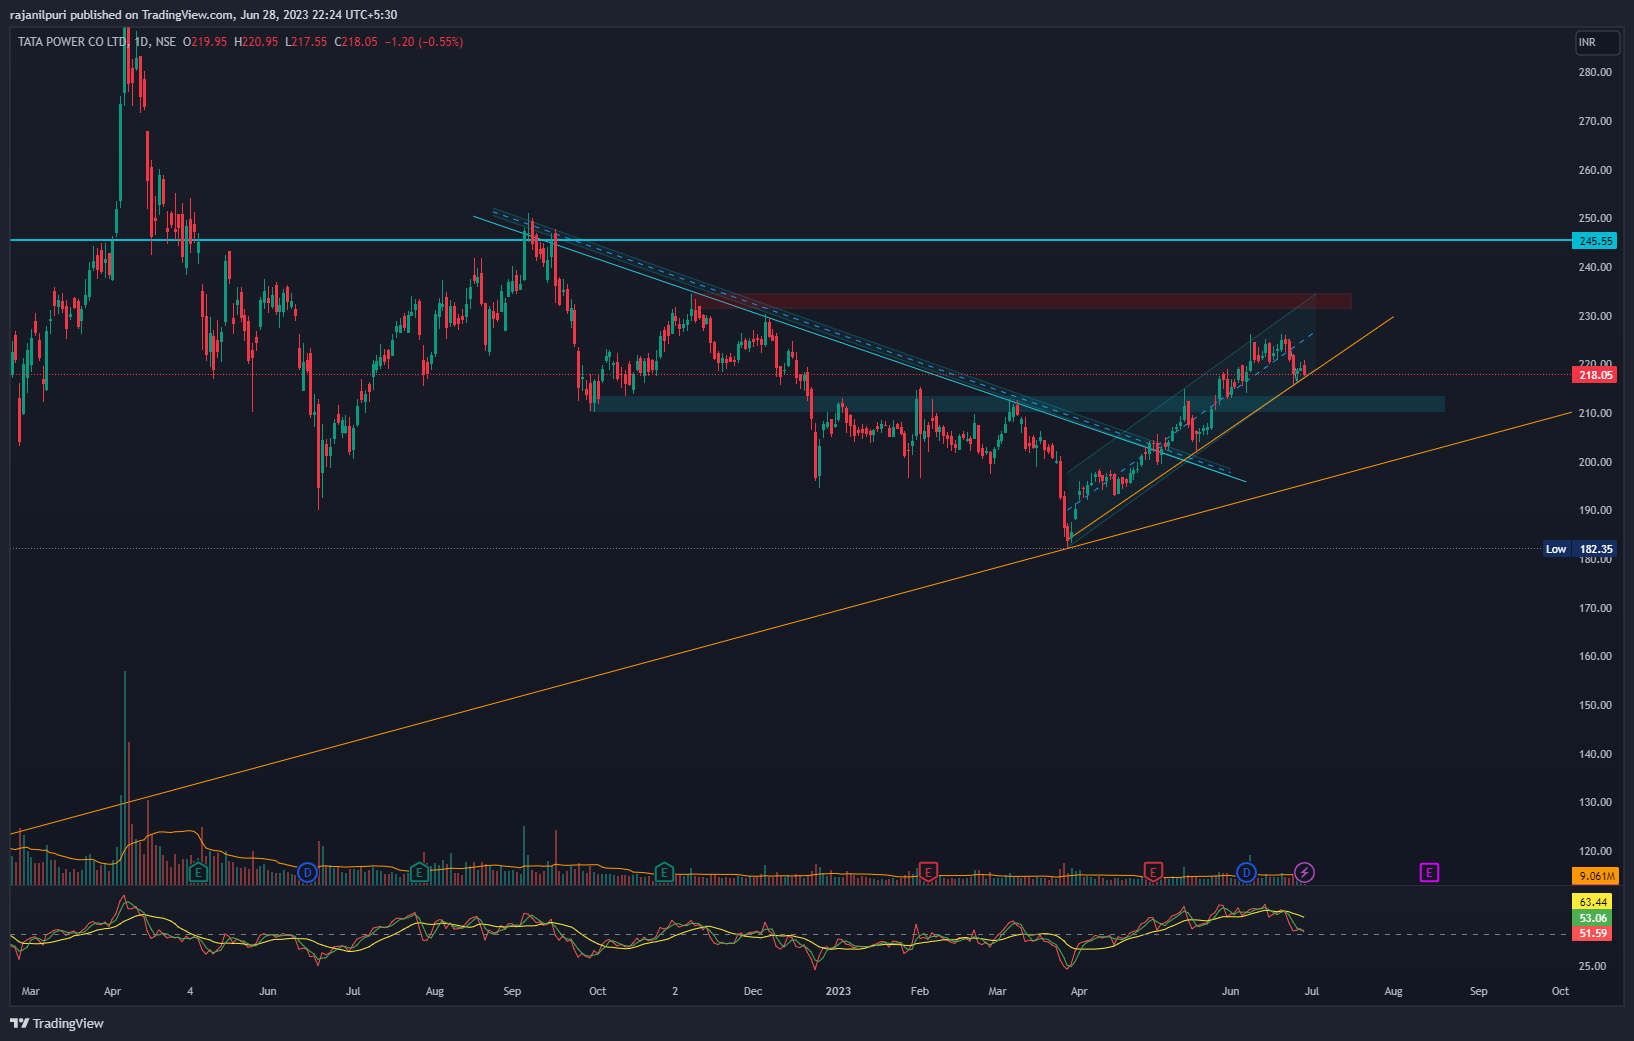Image resolution: width=1634 pixels, height=1041 pixels.
Task: Click the blue dividend D marker between Jun and Jul 2022
Action: [x=307, y=873]
